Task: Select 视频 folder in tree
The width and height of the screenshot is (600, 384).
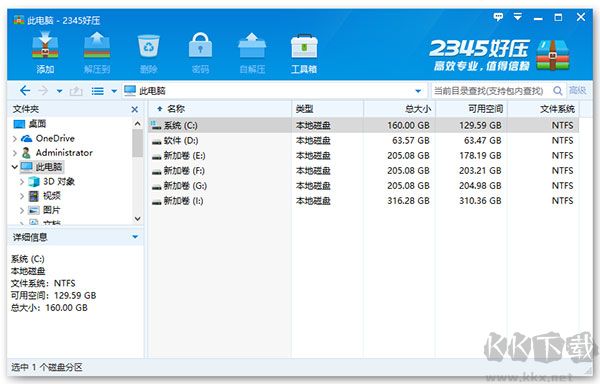Action: pyautogui.click(x=52, y=196)
